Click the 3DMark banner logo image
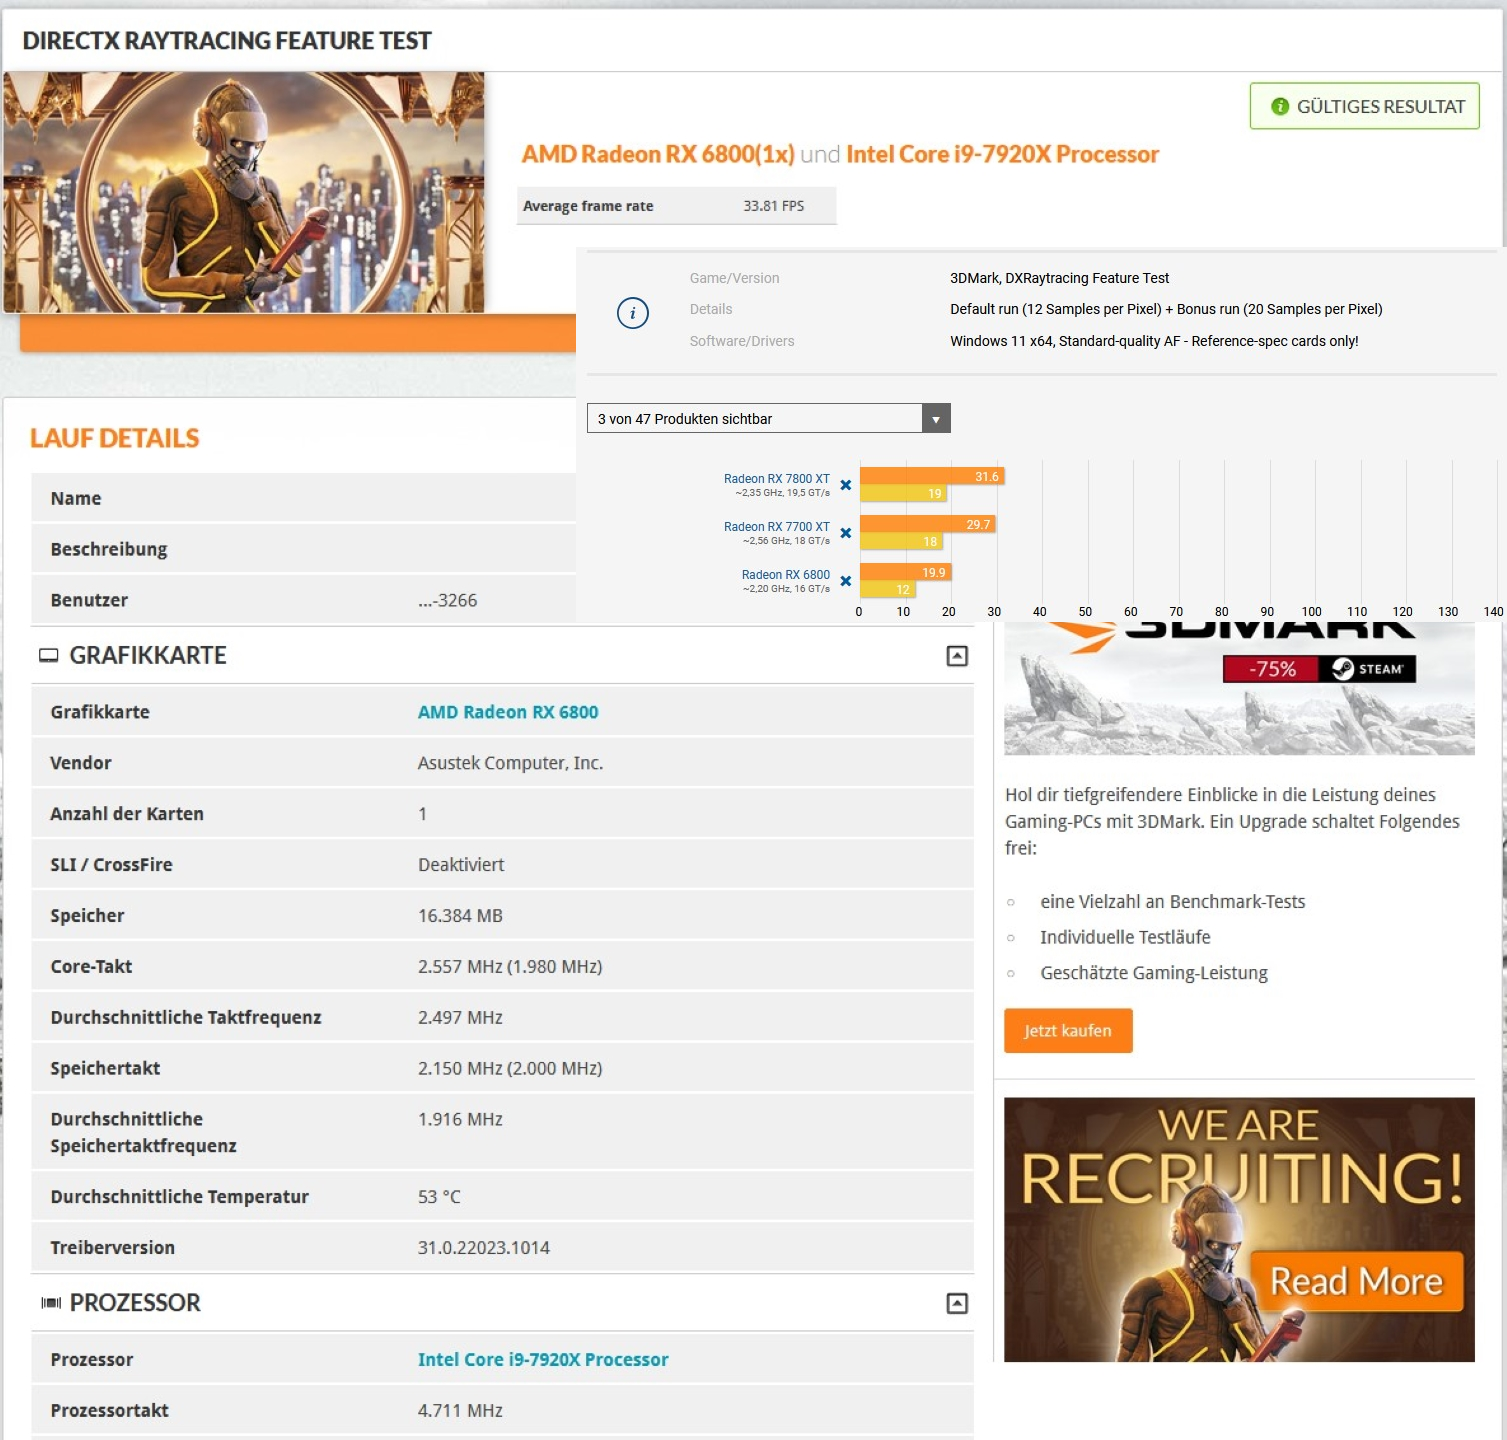 point(1239,688)
